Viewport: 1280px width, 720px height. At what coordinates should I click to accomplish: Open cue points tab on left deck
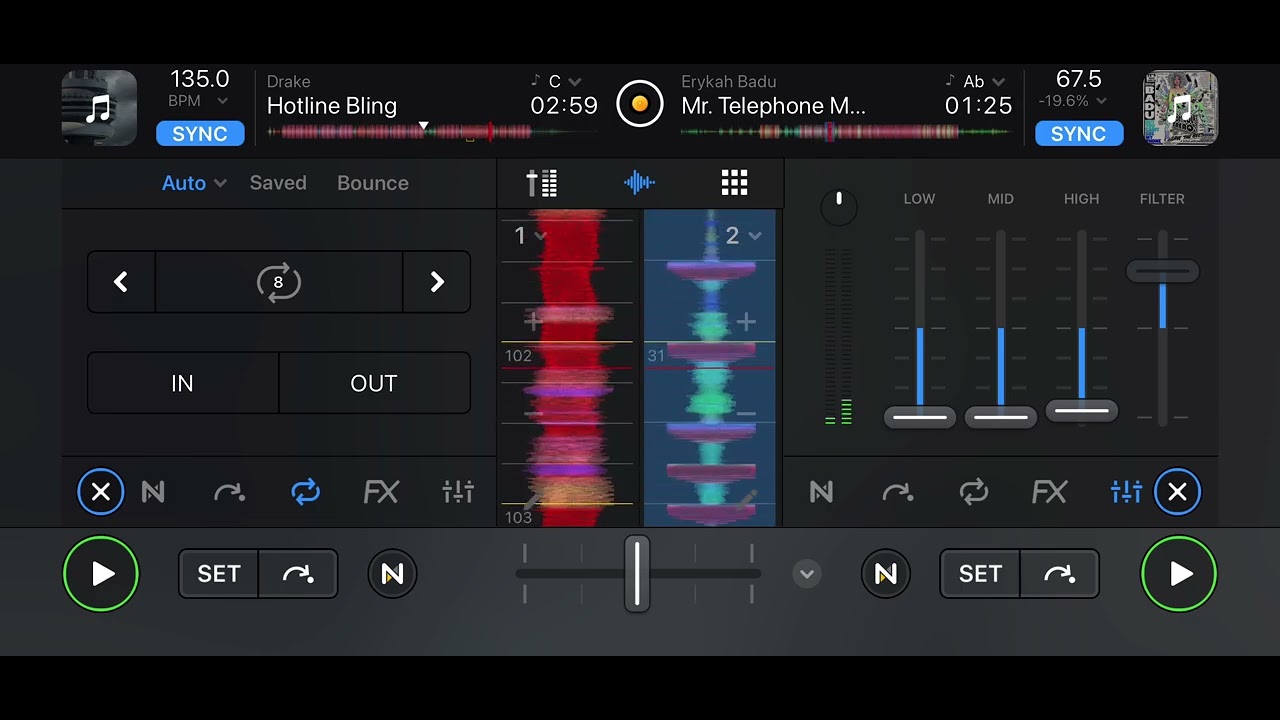[x=229, y=492]
